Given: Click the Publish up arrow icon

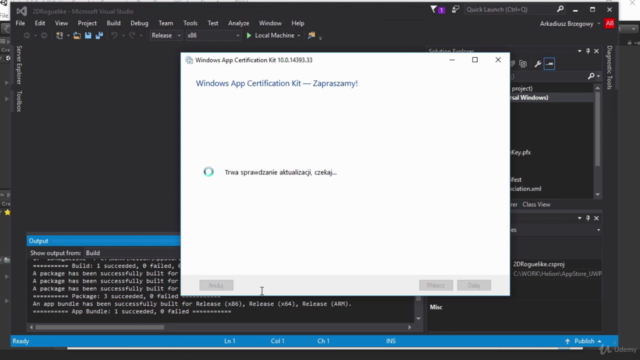Looking at the screenshot, I should point(567,341).
